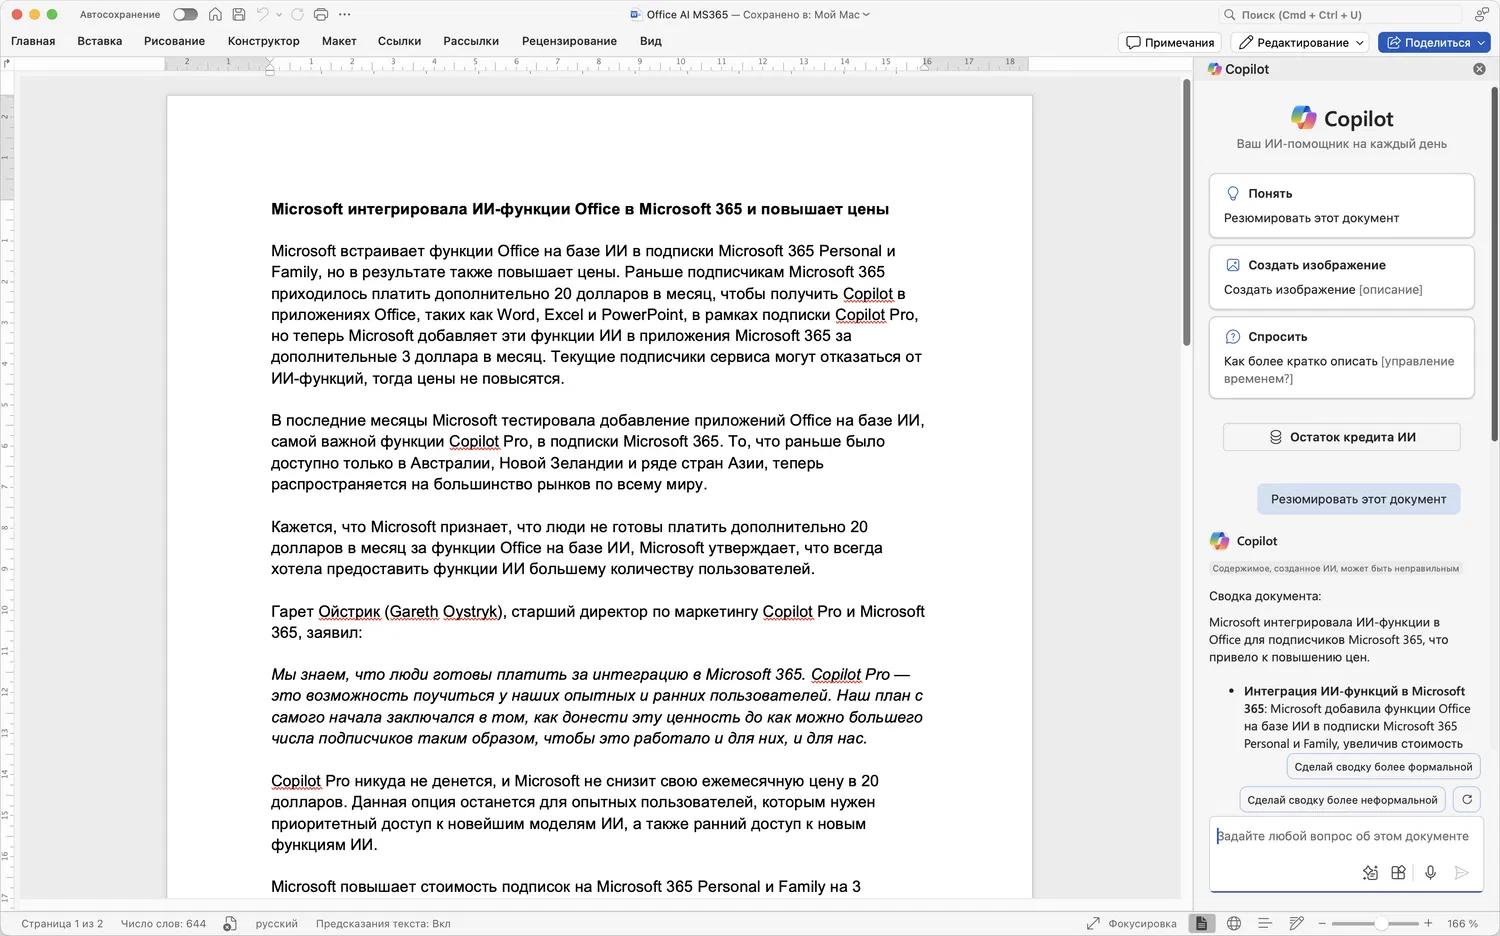Expand the Редактирование mode dropdown
Image resolution: width=1500 pixels, height=936 pixels.
[1301, 43]
